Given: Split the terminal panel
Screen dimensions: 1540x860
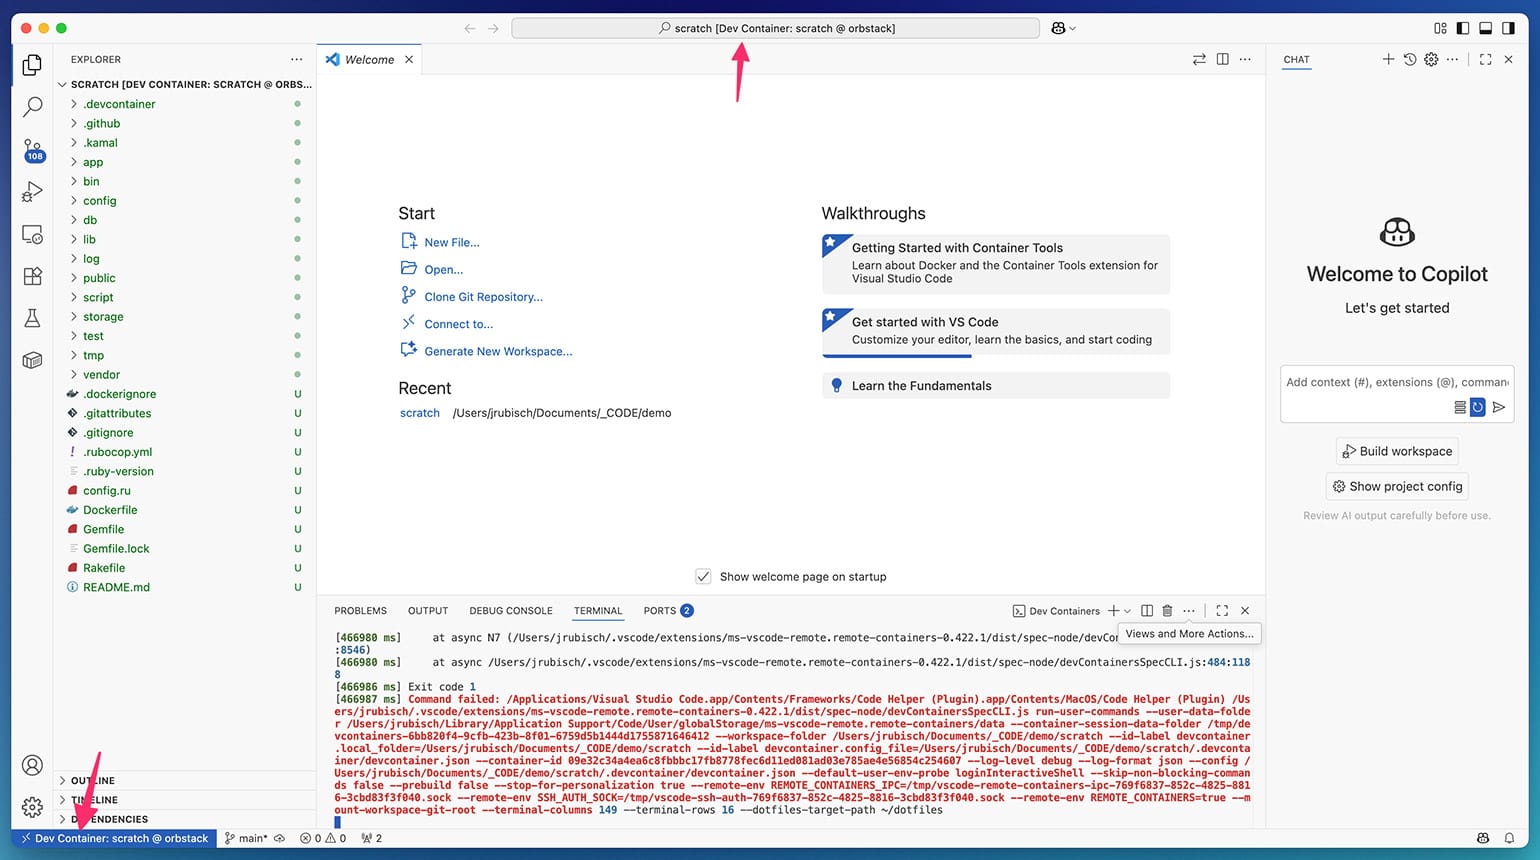Looking at the screenshot, I should 1147,611.
